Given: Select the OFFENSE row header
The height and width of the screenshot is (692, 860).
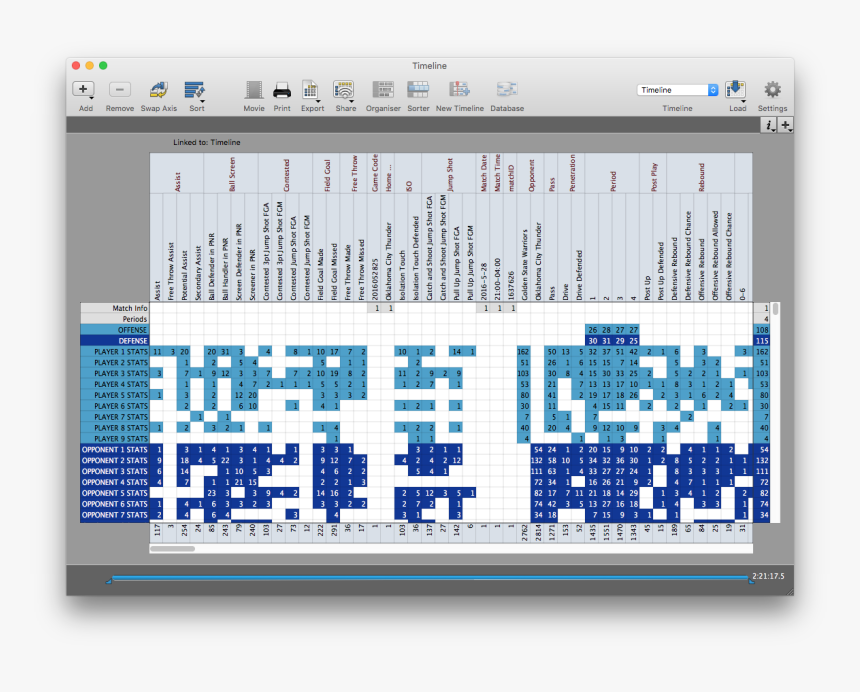Looking at the screenshot, I should click(x=115, y=330).
